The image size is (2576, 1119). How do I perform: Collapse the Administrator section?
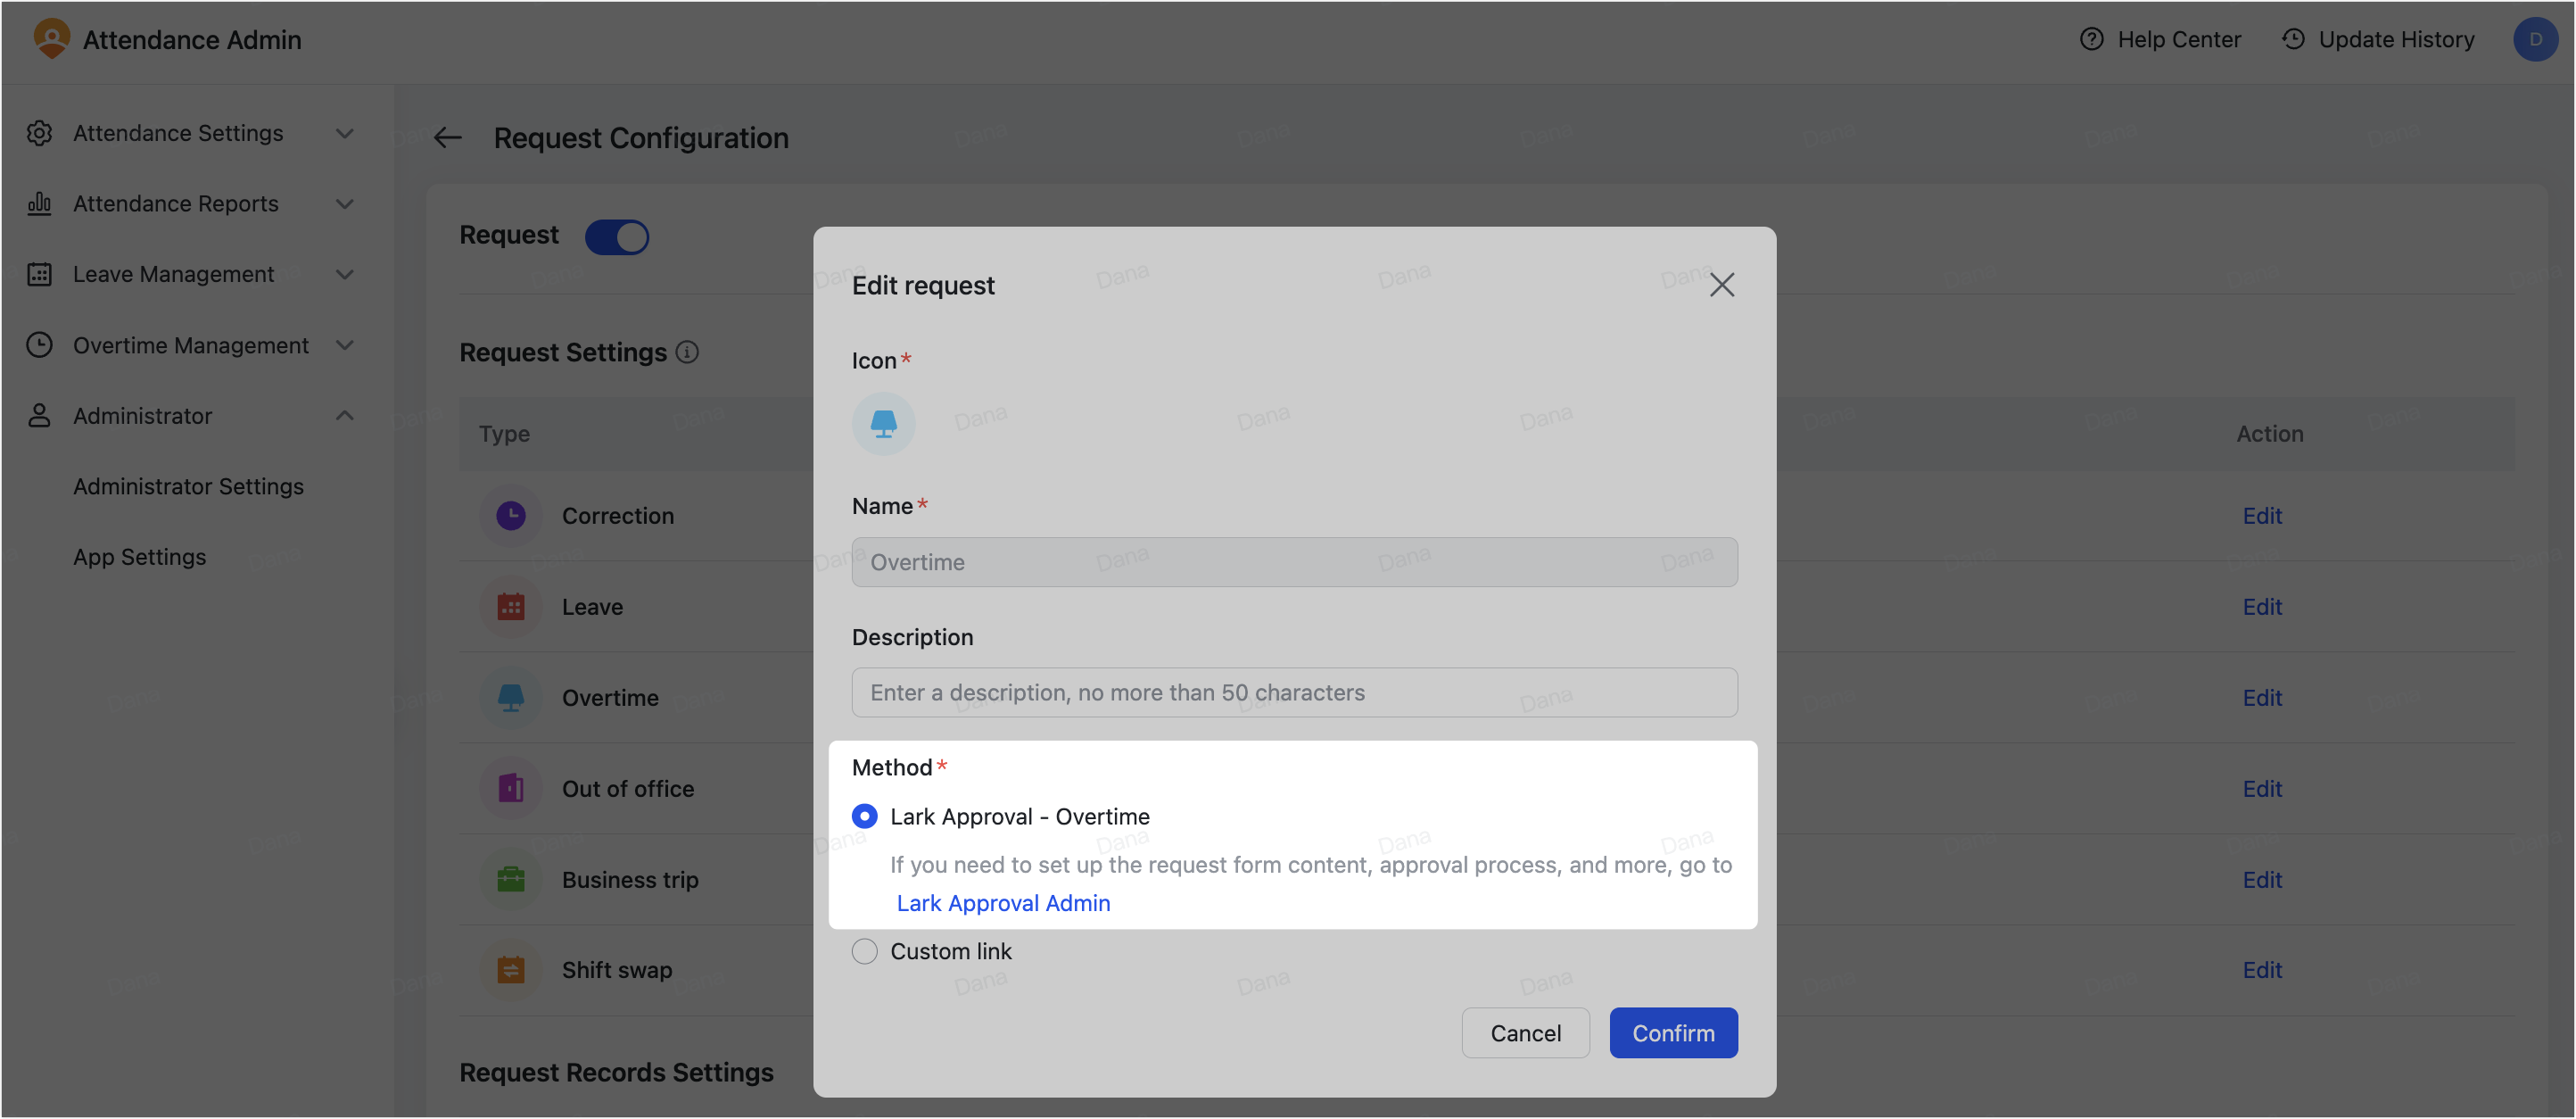point(345,415)
